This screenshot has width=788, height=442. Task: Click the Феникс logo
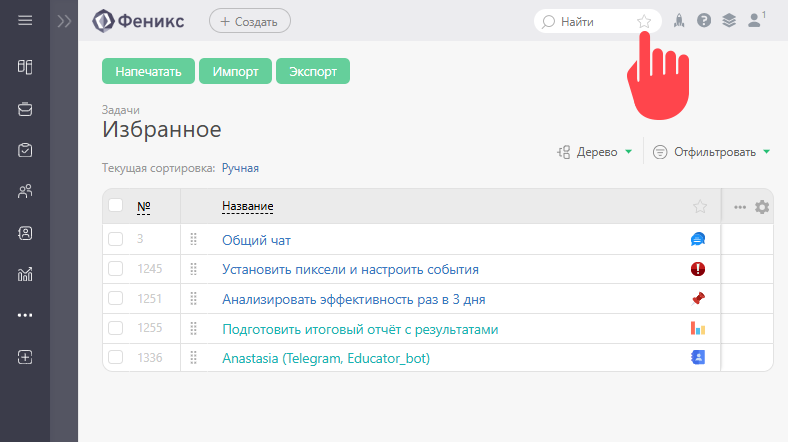(x=138, y=21)
